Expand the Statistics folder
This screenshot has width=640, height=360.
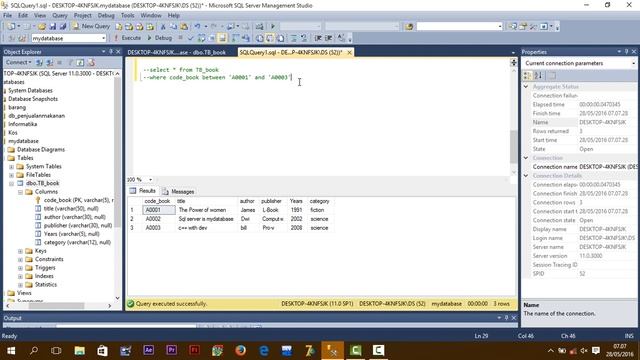pyautogui.click(x=20, y=285)
